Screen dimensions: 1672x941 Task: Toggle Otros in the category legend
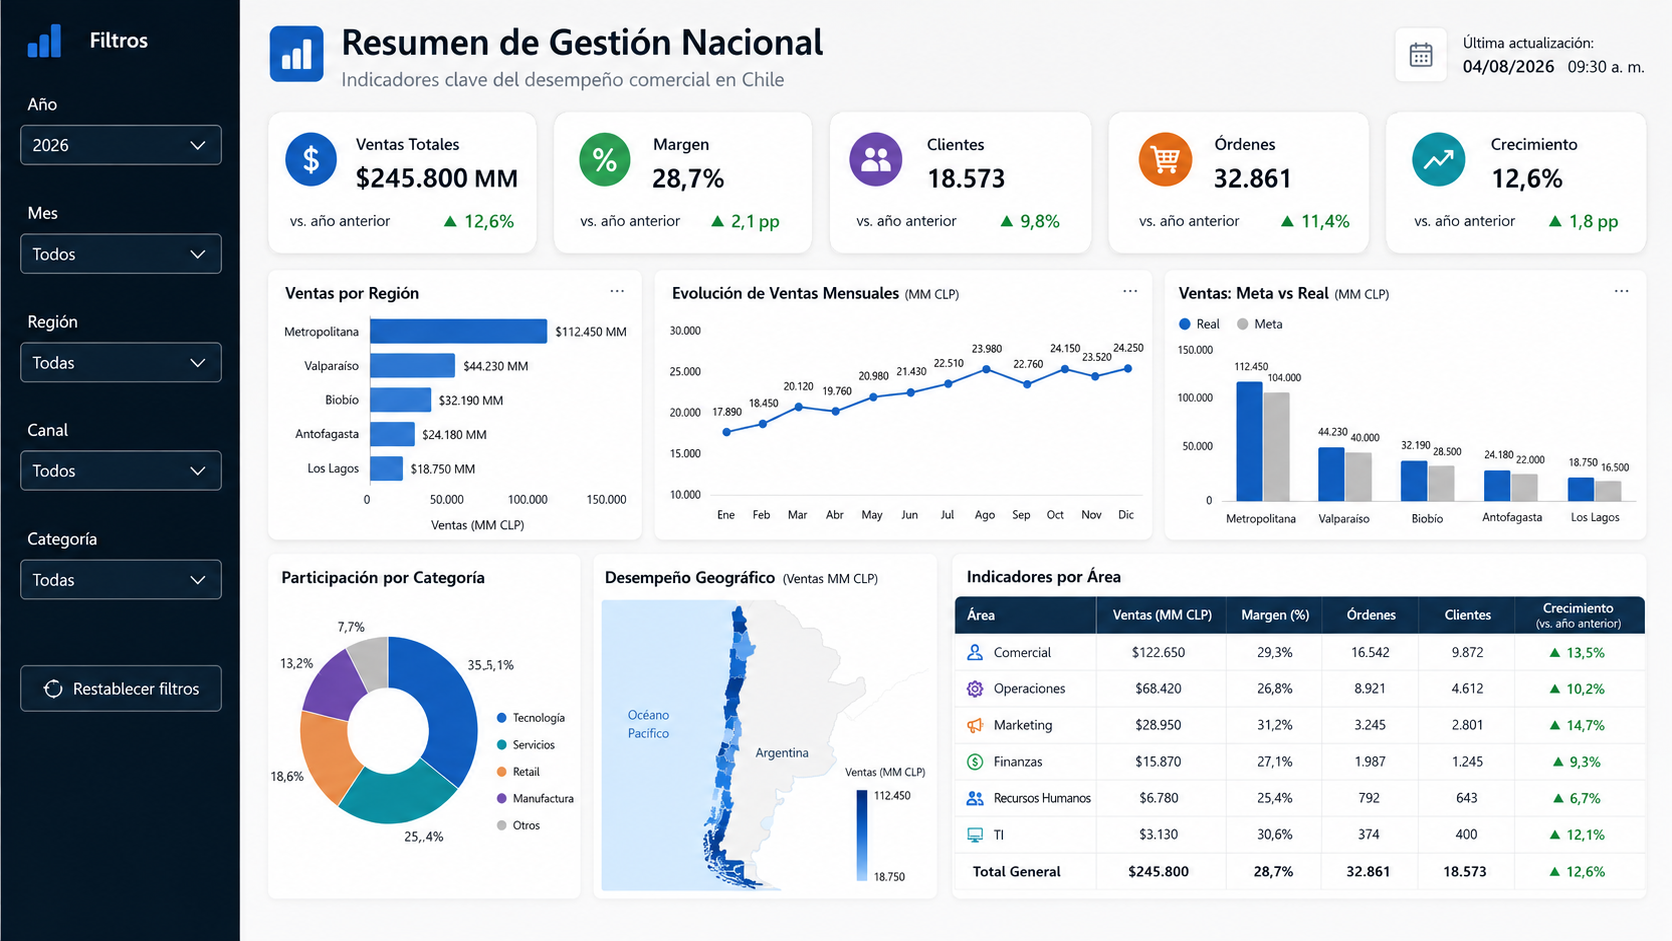(518, 826)
